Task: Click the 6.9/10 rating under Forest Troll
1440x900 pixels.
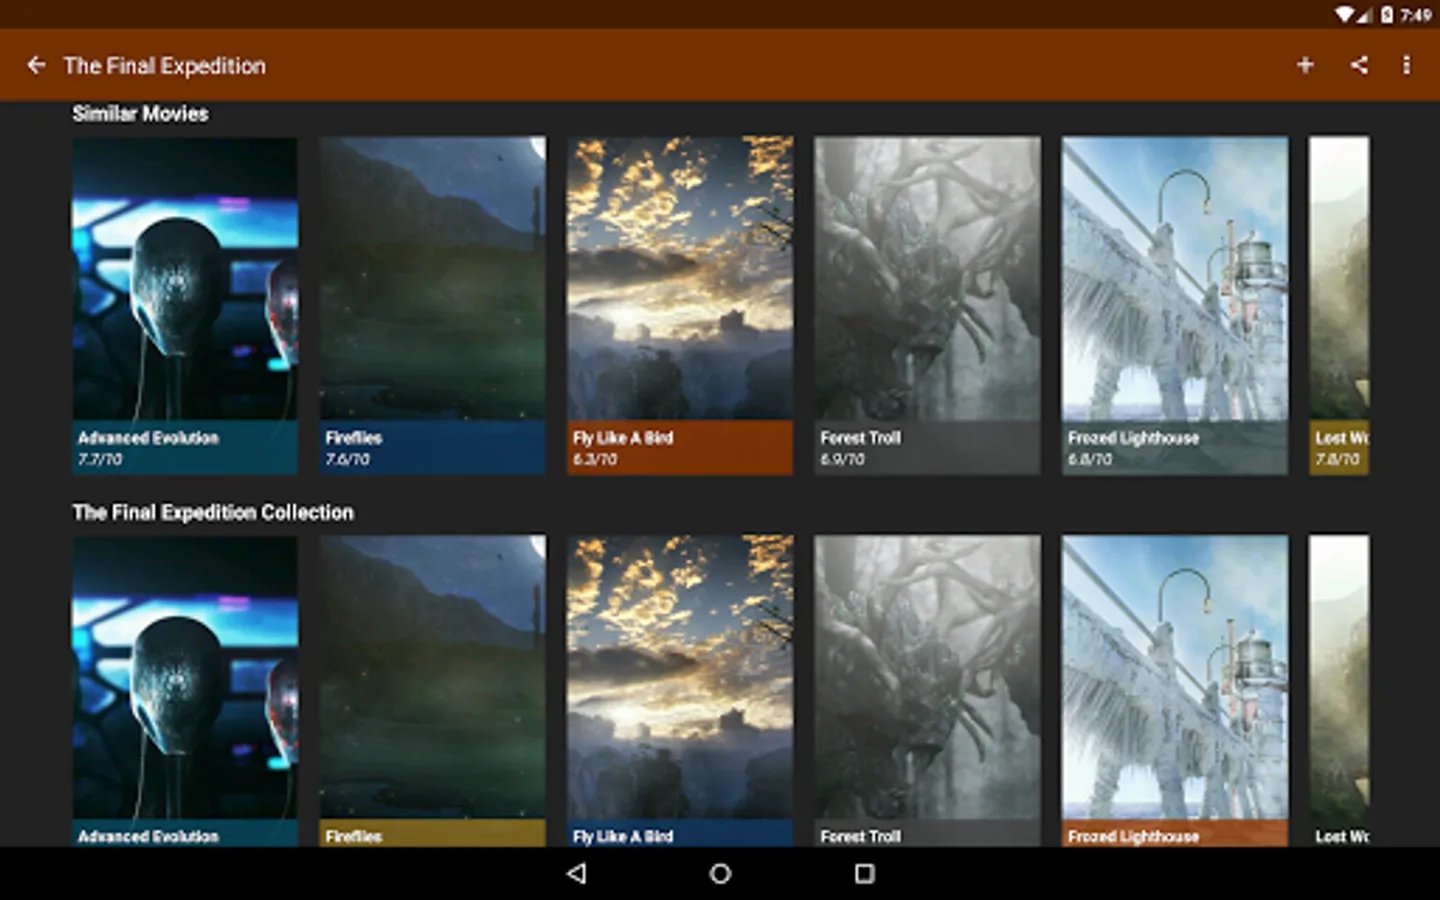Action: (842, 459)
